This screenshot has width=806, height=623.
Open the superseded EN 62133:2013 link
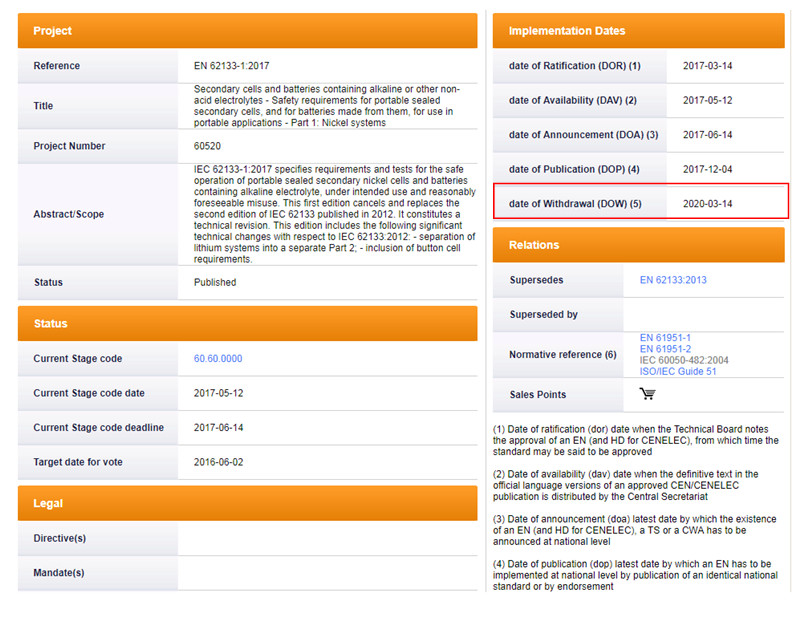click(x=672, y=280)
